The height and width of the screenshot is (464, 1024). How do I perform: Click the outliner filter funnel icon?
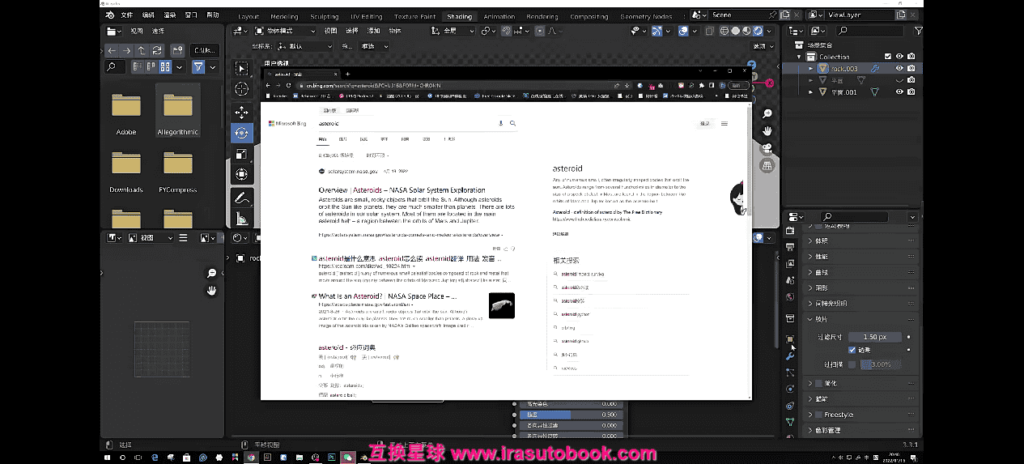pyautogui.click(x=918, y=31)
